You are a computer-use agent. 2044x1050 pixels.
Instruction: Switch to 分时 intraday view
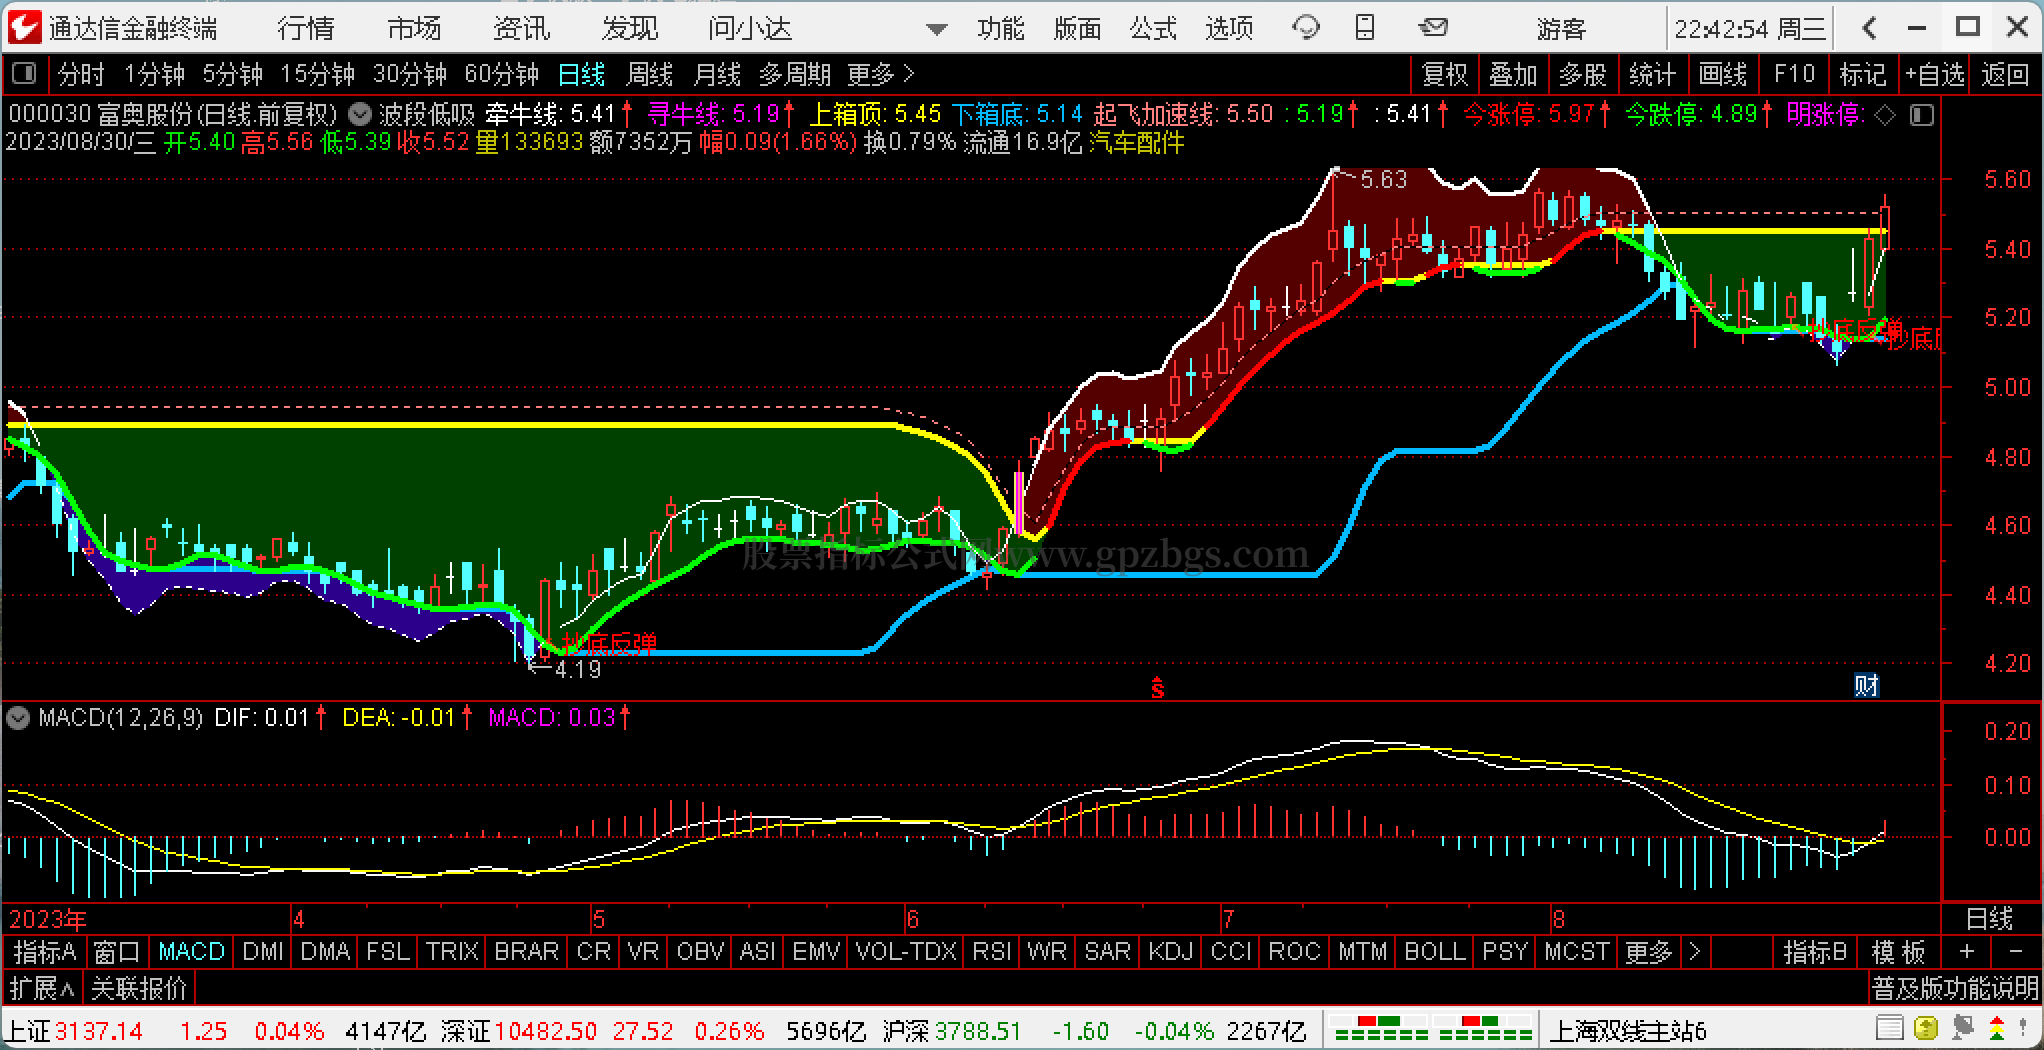tap(81, 74)
